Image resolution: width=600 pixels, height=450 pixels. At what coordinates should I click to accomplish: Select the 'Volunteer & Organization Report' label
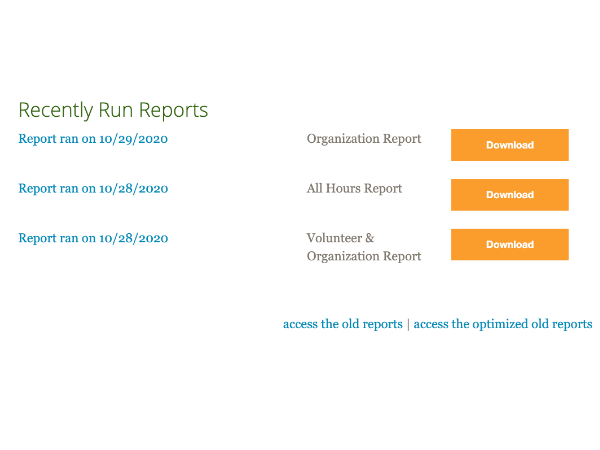tap(364, 247)
